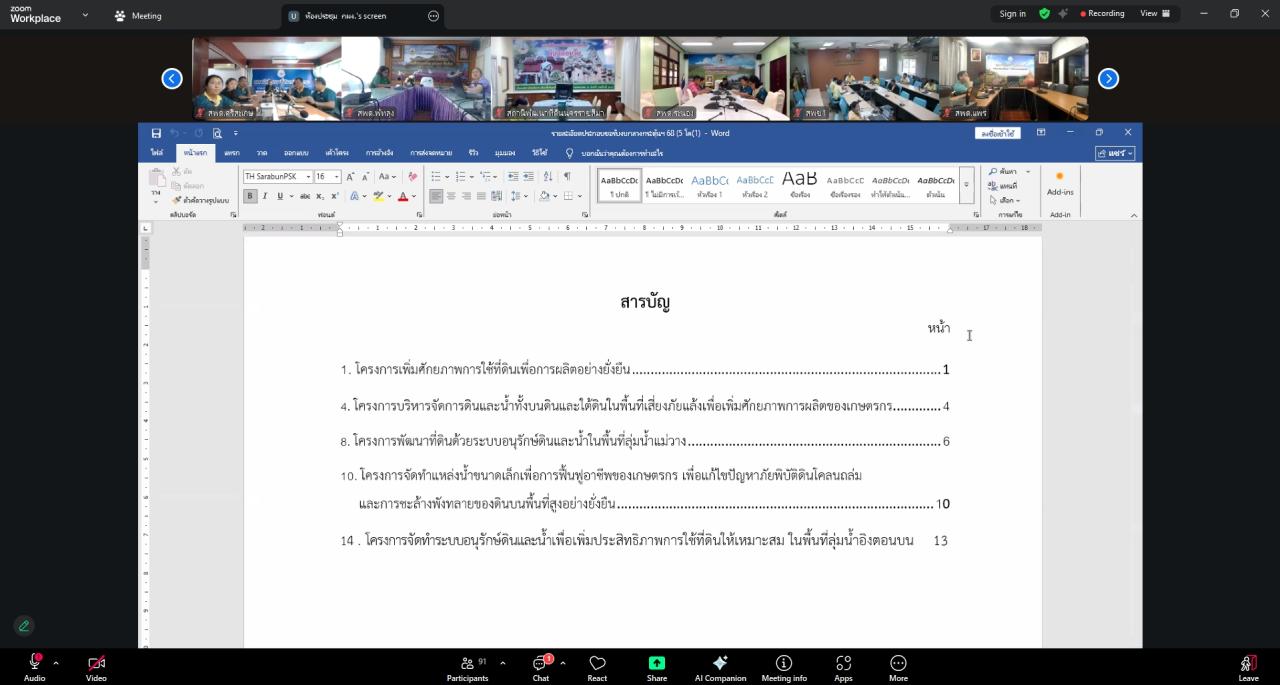This screenshot has height=685, width=1280.
Task: Toggle italic formatting
Action: [264, 196]
